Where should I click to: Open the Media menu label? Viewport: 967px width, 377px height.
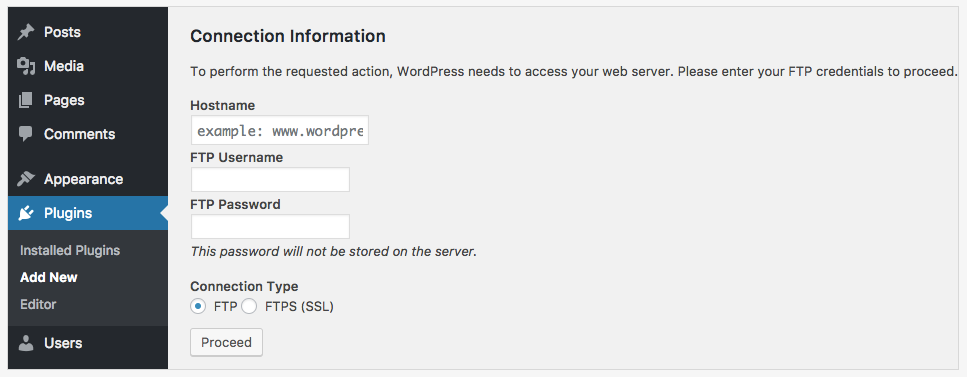point(64,66)
